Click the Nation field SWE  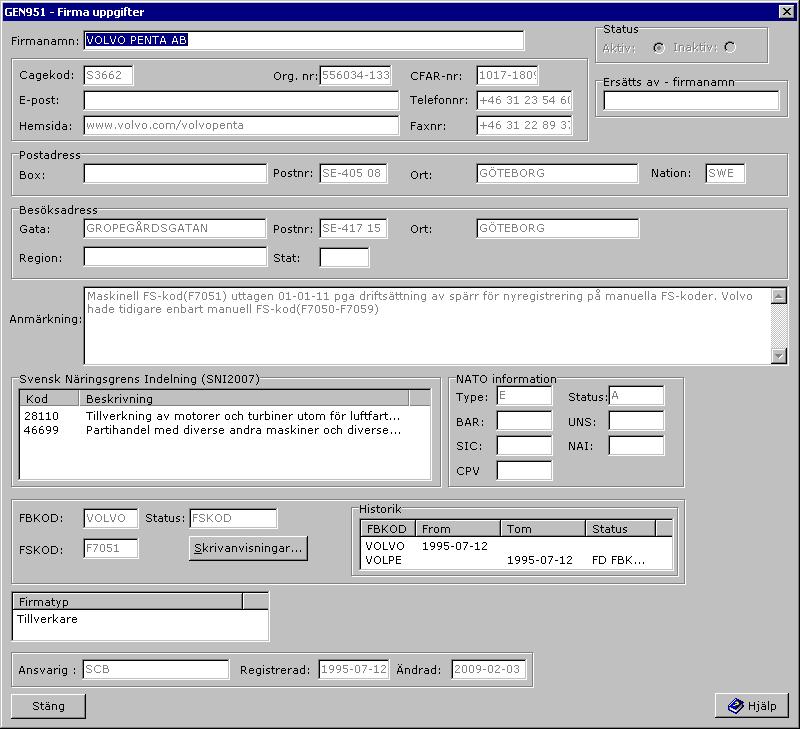click(x=725, y=173)
